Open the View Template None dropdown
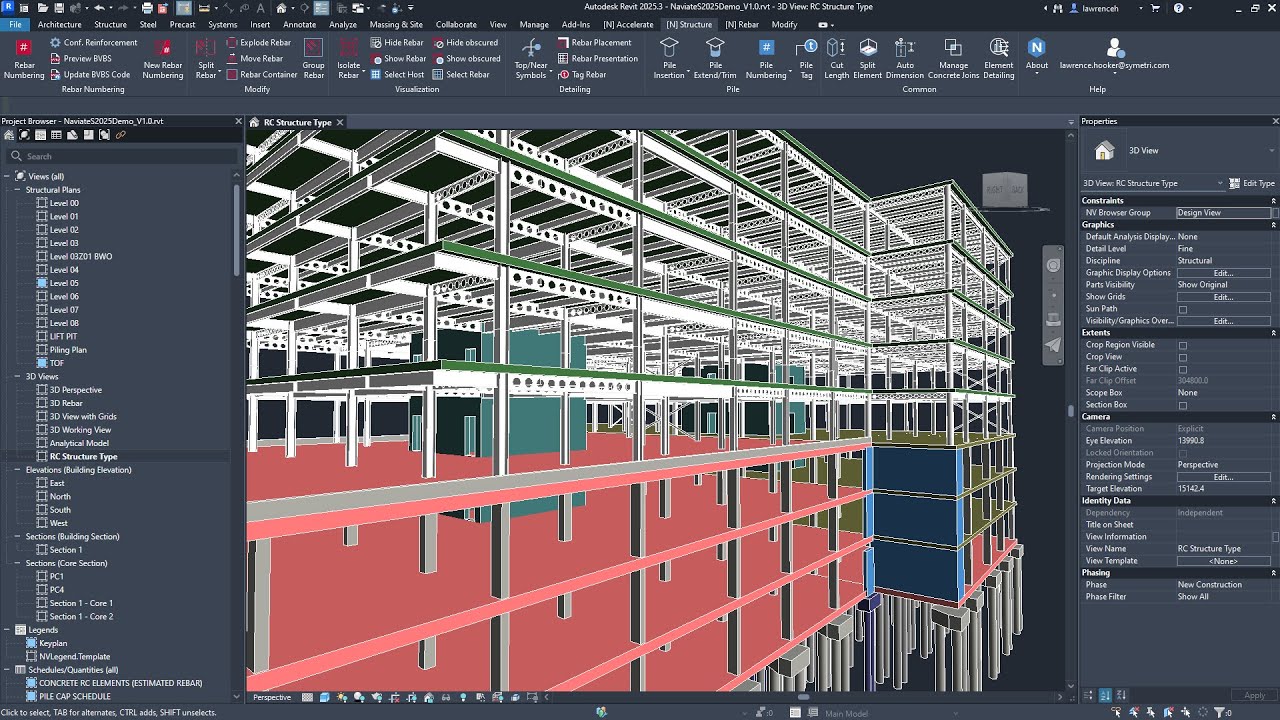 (1223, 561)
